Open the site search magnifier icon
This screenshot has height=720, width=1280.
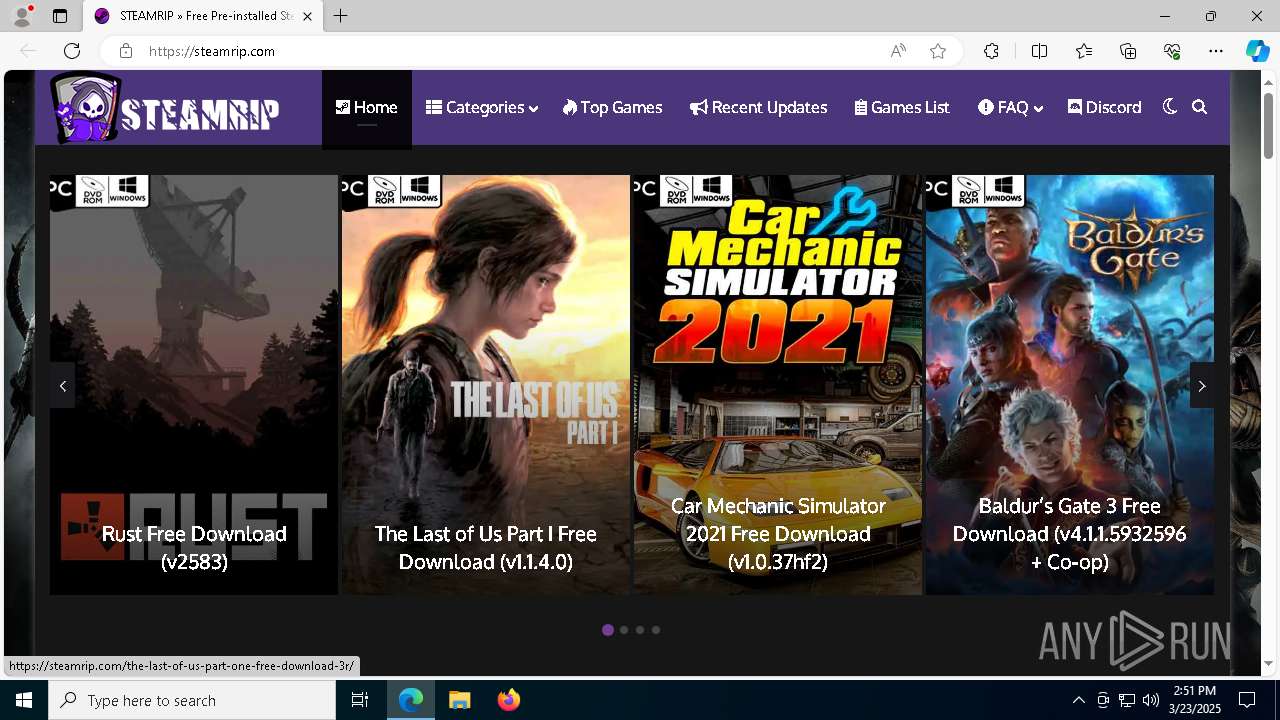1200,107
